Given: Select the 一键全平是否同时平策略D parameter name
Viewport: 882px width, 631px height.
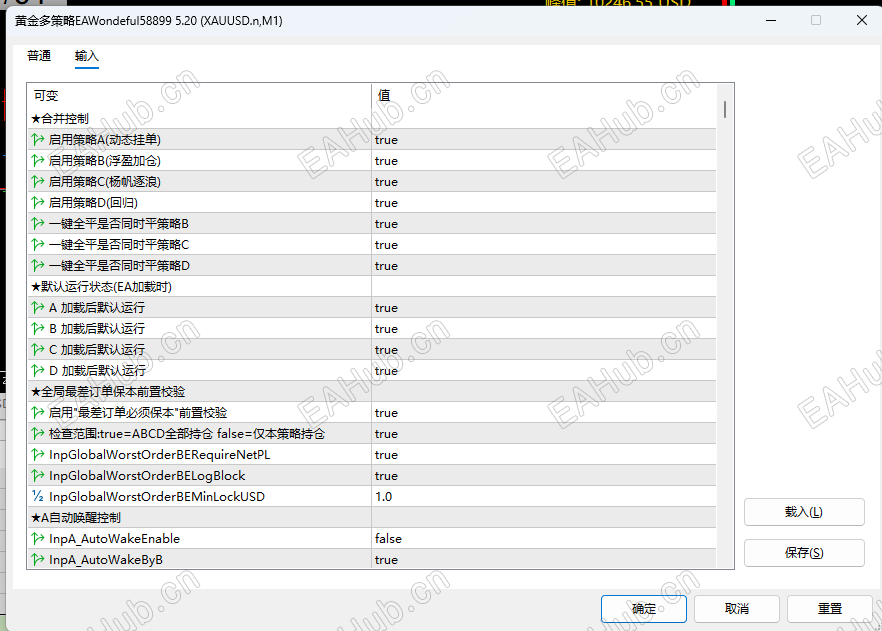Looking at the screenshot, I should pos(119,265).
